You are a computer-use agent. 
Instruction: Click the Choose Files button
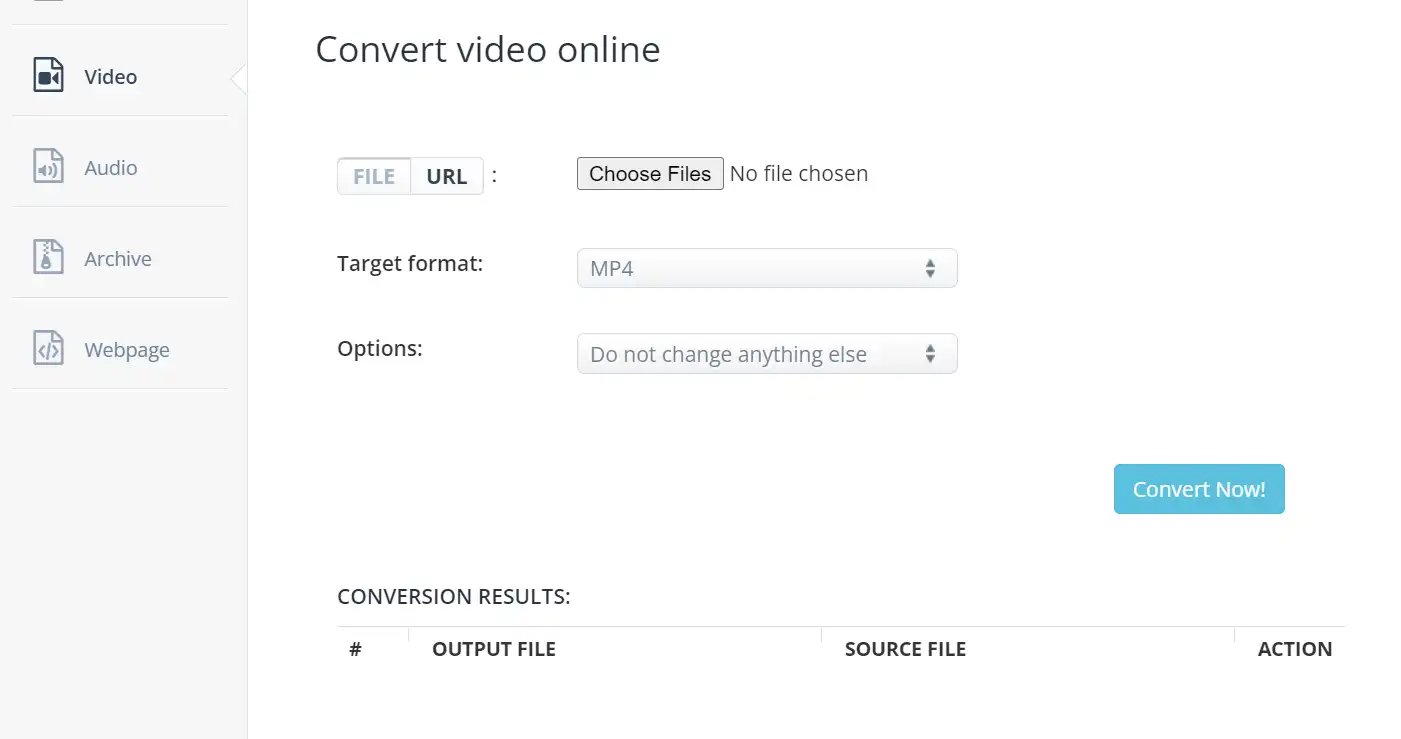(x=650, y=174)
